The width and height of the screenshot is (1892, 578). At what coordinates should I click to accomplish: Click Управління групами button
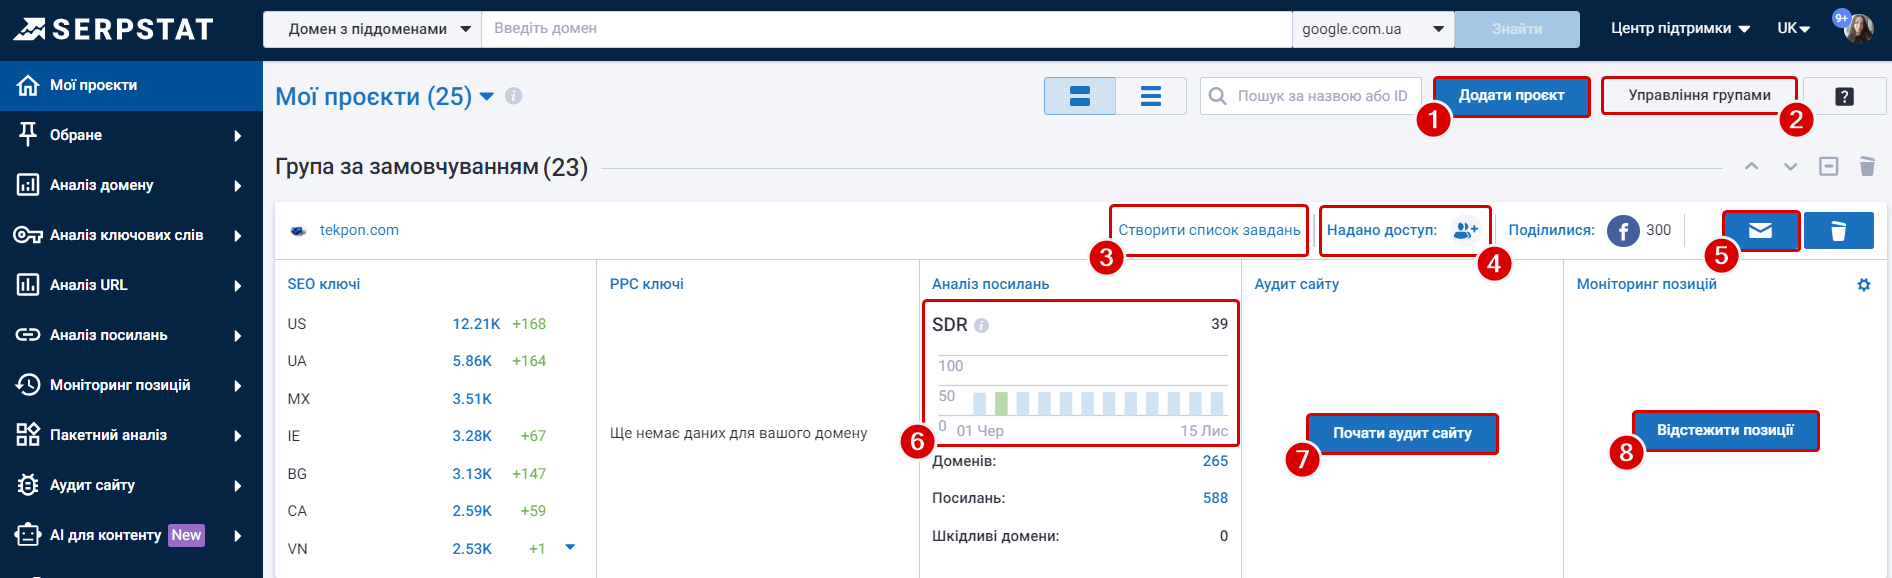coord(1699,96)
